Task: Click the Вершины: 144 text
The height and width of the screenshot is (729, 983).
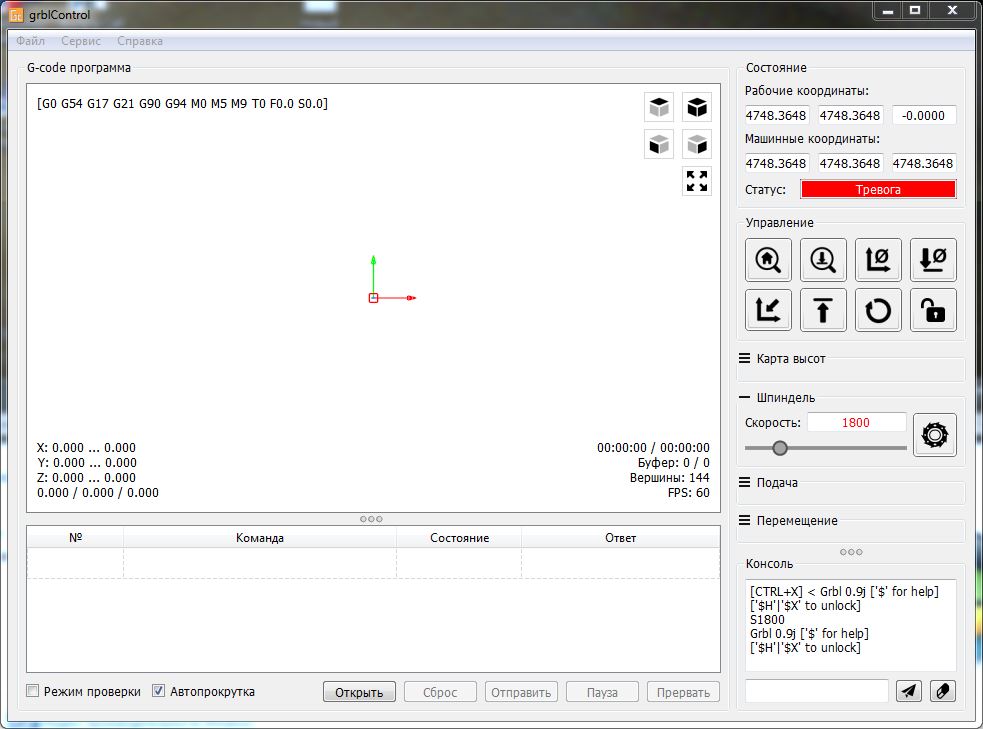Action: tap(670, 478)
